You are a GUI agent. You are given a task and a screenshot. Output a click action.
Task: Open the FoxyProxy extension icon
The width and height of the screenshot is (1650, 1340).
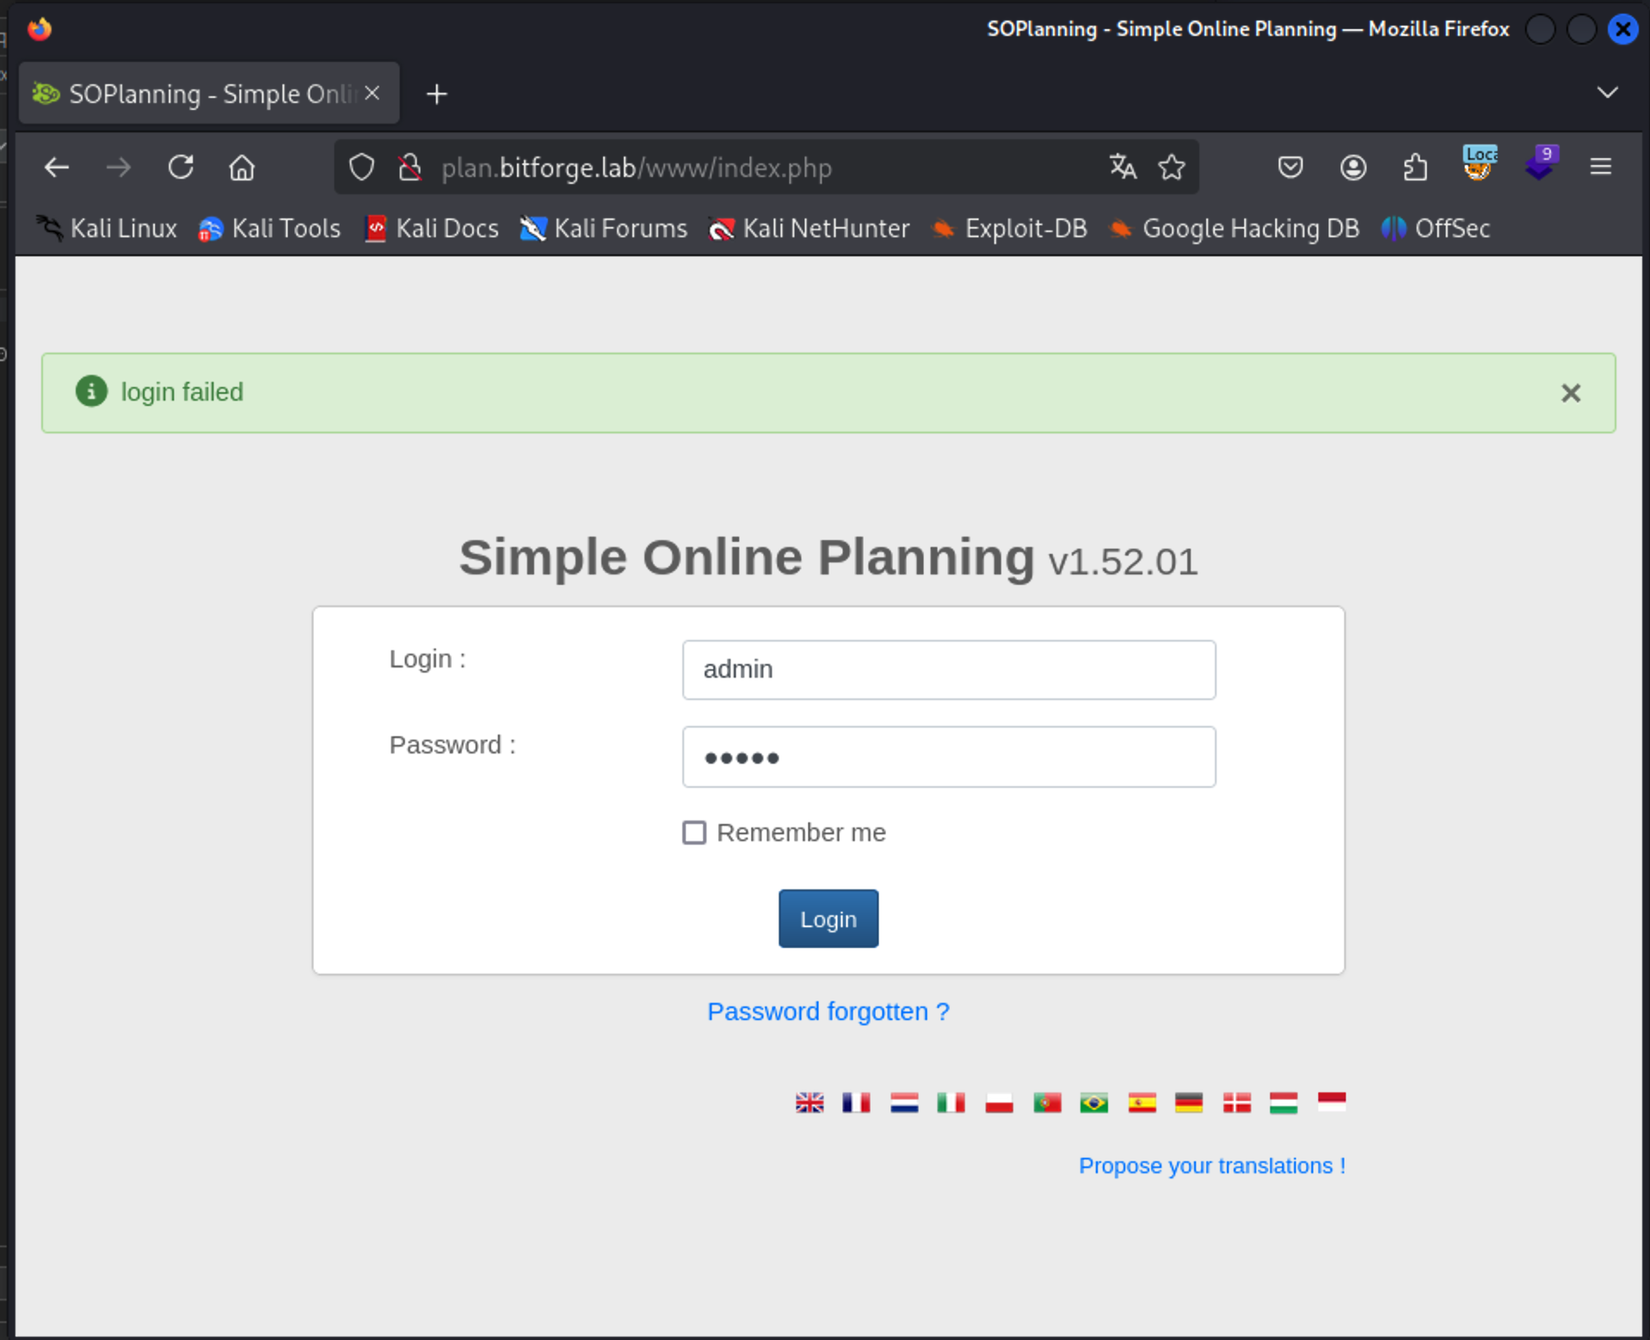(1478, 163)
